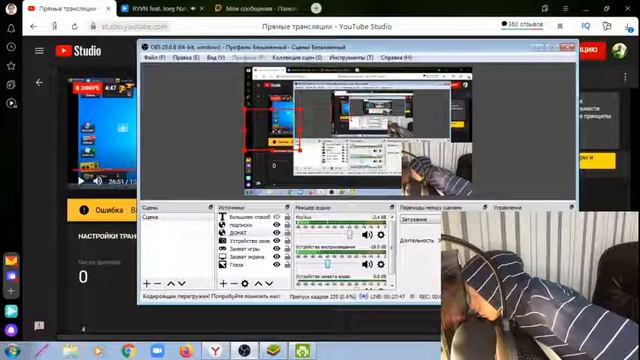Open source properties via the Sources gear icon
The height and width of the screenshot is (360, 640).
point(245,283)
